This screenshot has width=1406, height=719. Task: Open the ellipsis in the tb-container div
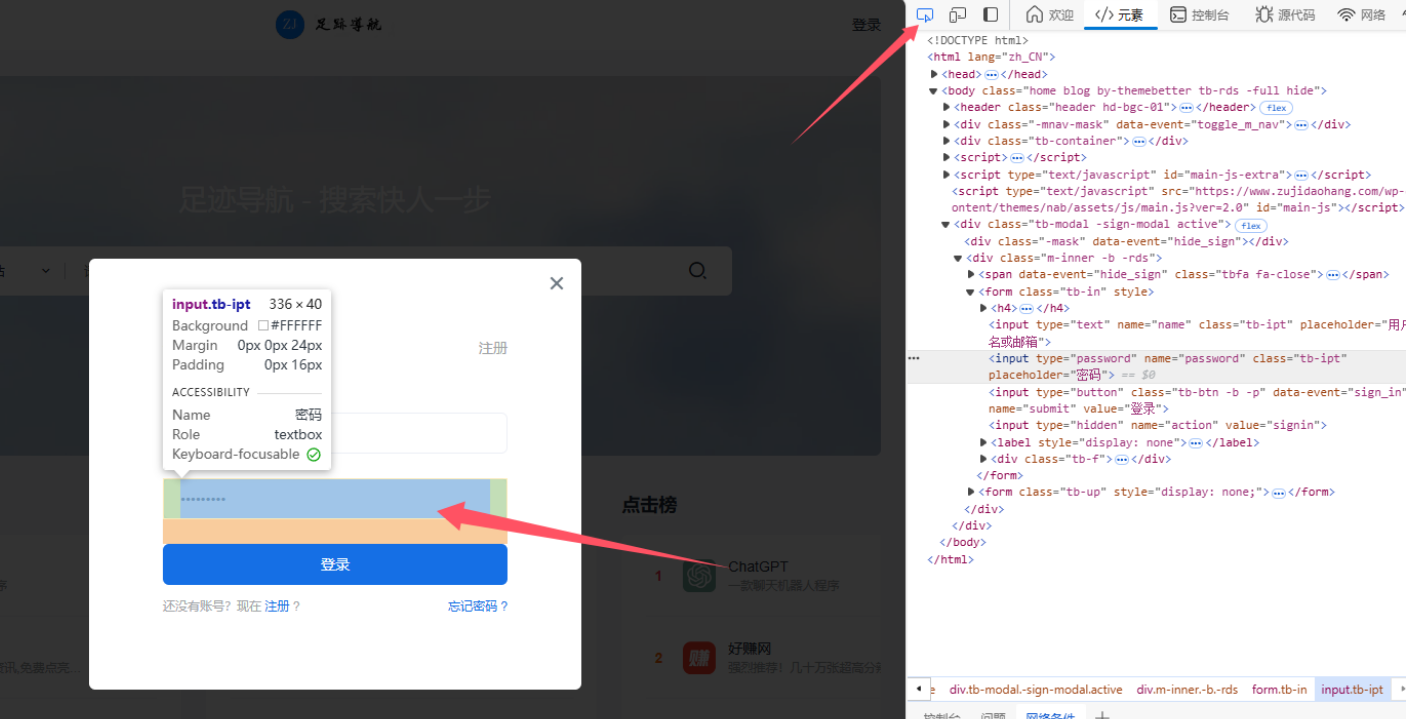1137,142
